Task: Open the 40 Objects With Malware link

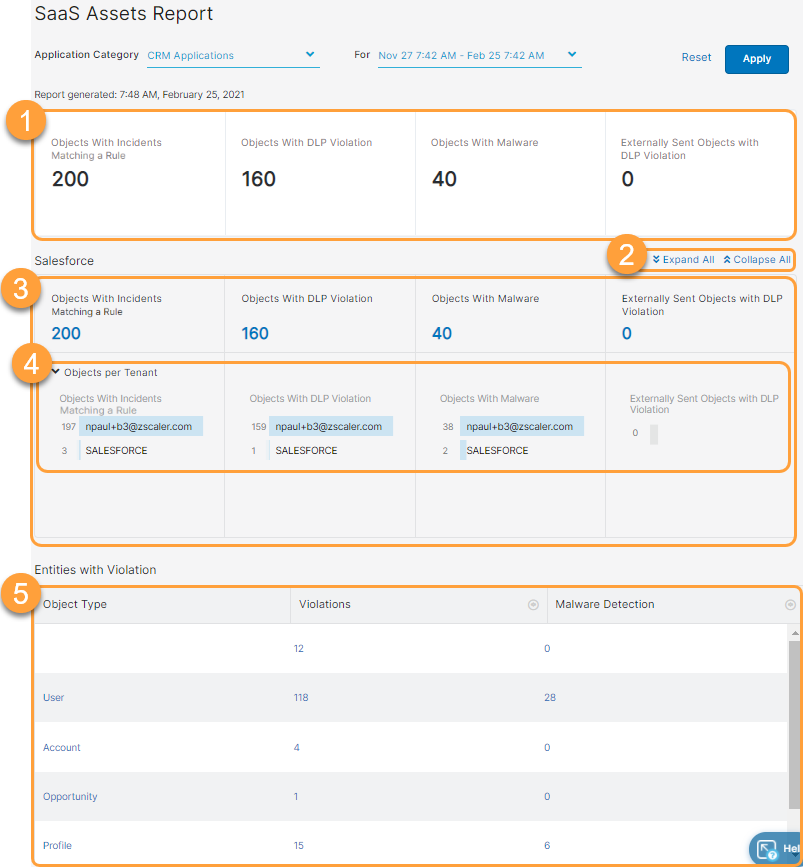Action: click(x=440, y=331)
